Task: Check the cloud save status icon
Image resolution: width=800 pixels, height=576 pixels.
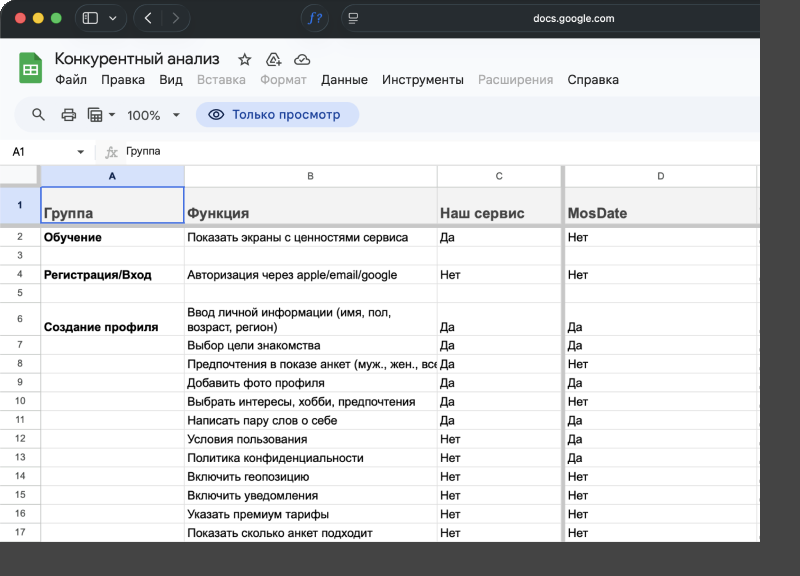Action: pyautogui.click(x=302, y=60)
